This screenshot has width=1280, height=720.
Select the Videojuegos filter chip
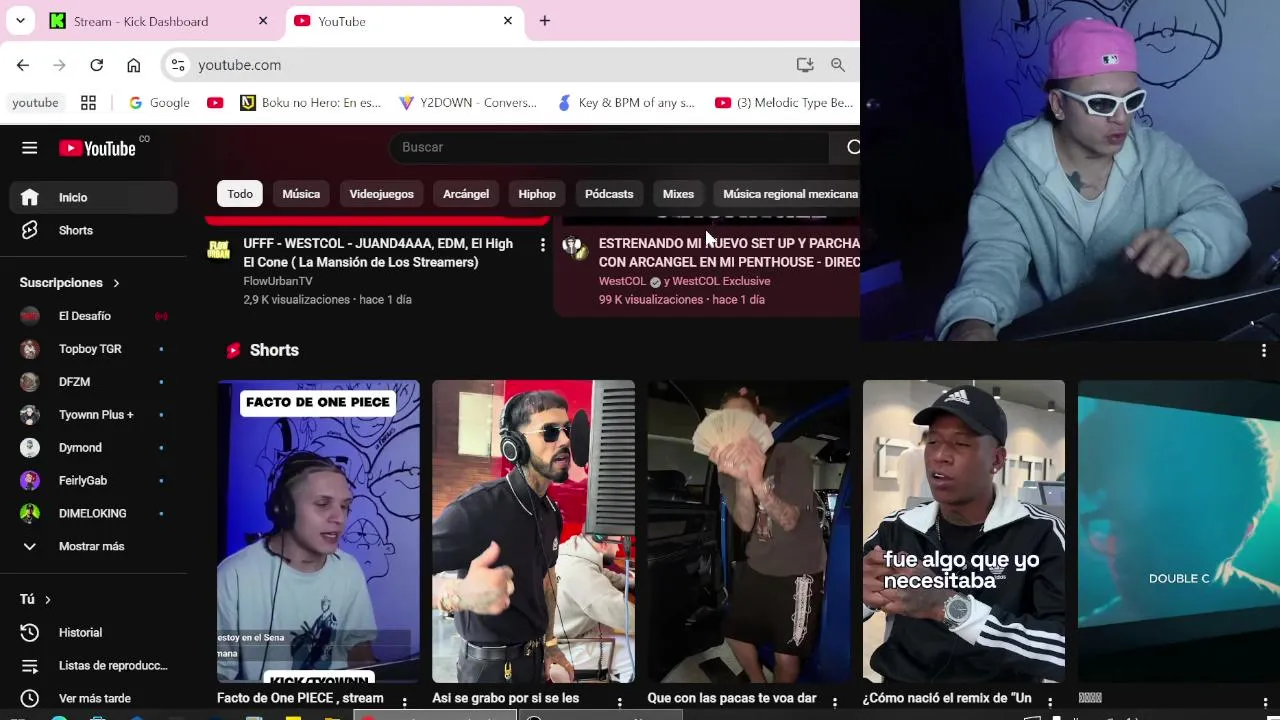381,194
